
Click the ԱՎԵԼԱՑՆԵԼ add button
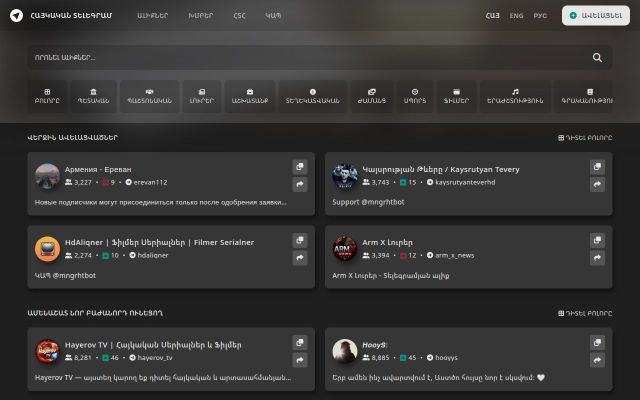pyautogui.click(x=596, y=16)
